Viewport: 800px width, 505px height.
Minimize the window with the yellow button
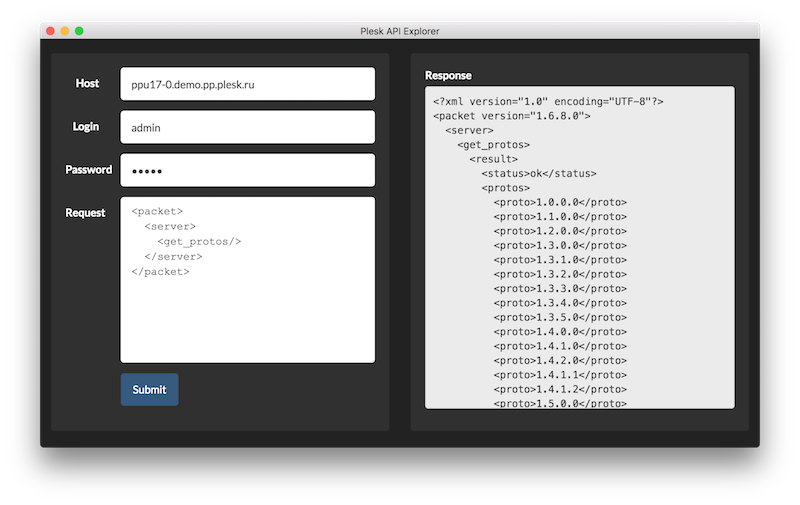point(65,31)
